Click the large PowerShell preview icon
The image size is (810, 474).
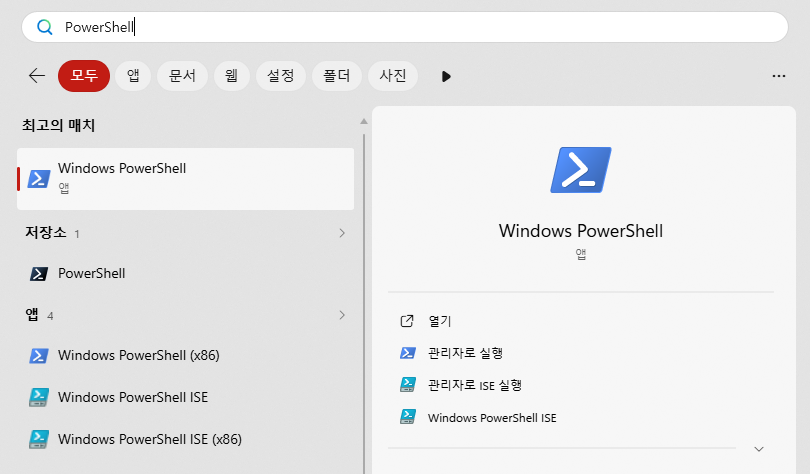coord(581,170)
